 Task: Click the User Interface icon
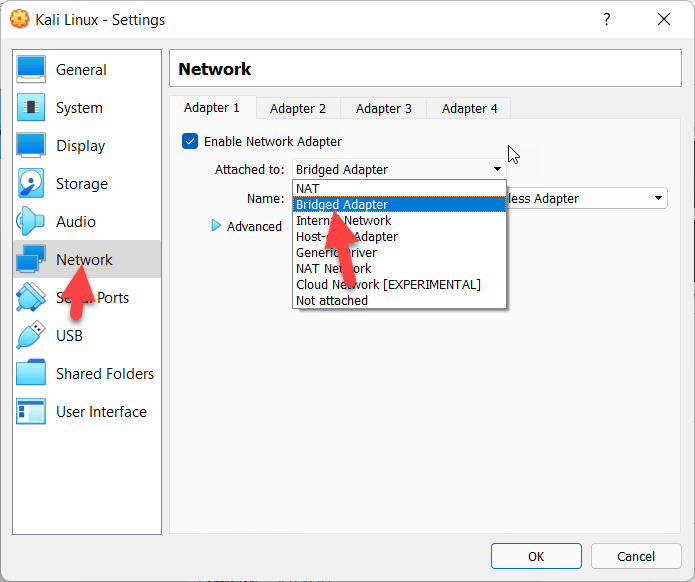pyautogui.click(x=31, y=411)
